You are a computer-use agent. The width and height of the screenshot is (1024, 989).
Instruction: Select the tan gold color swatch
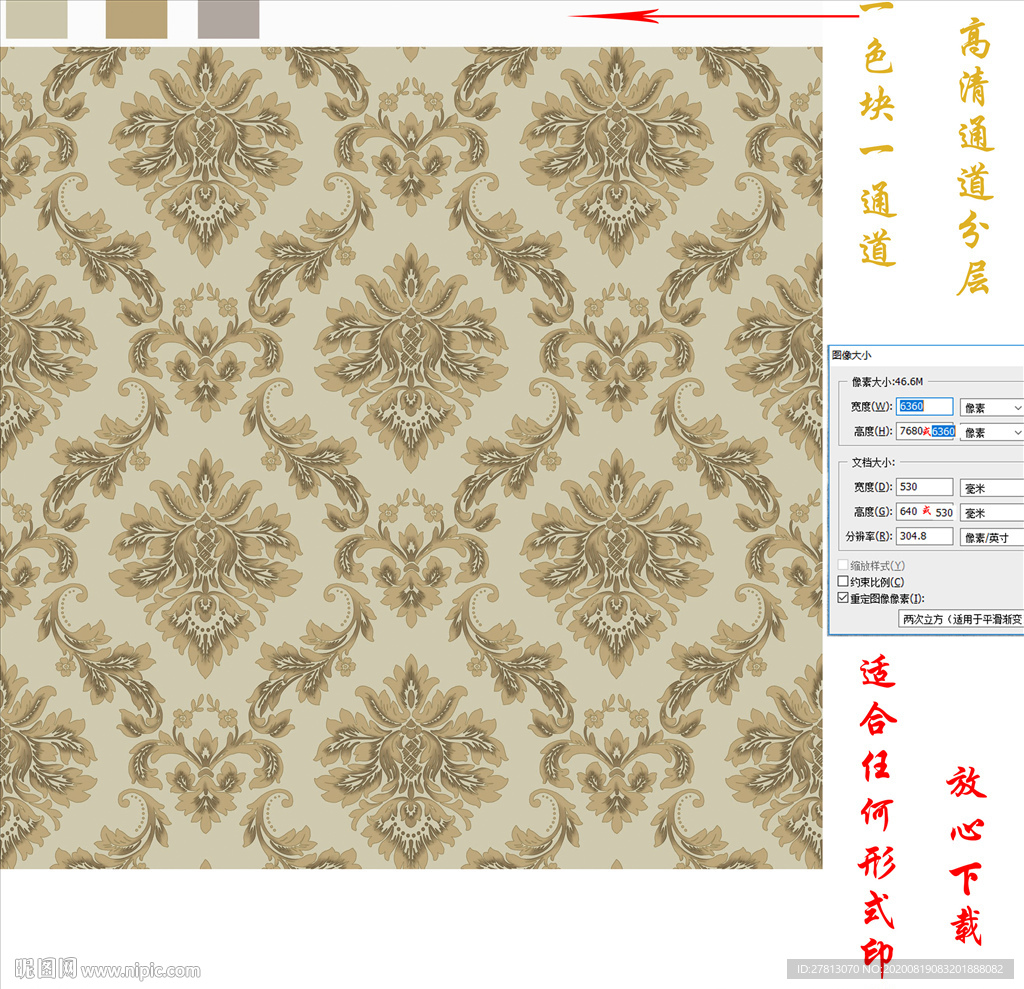(x=136, y=19)
